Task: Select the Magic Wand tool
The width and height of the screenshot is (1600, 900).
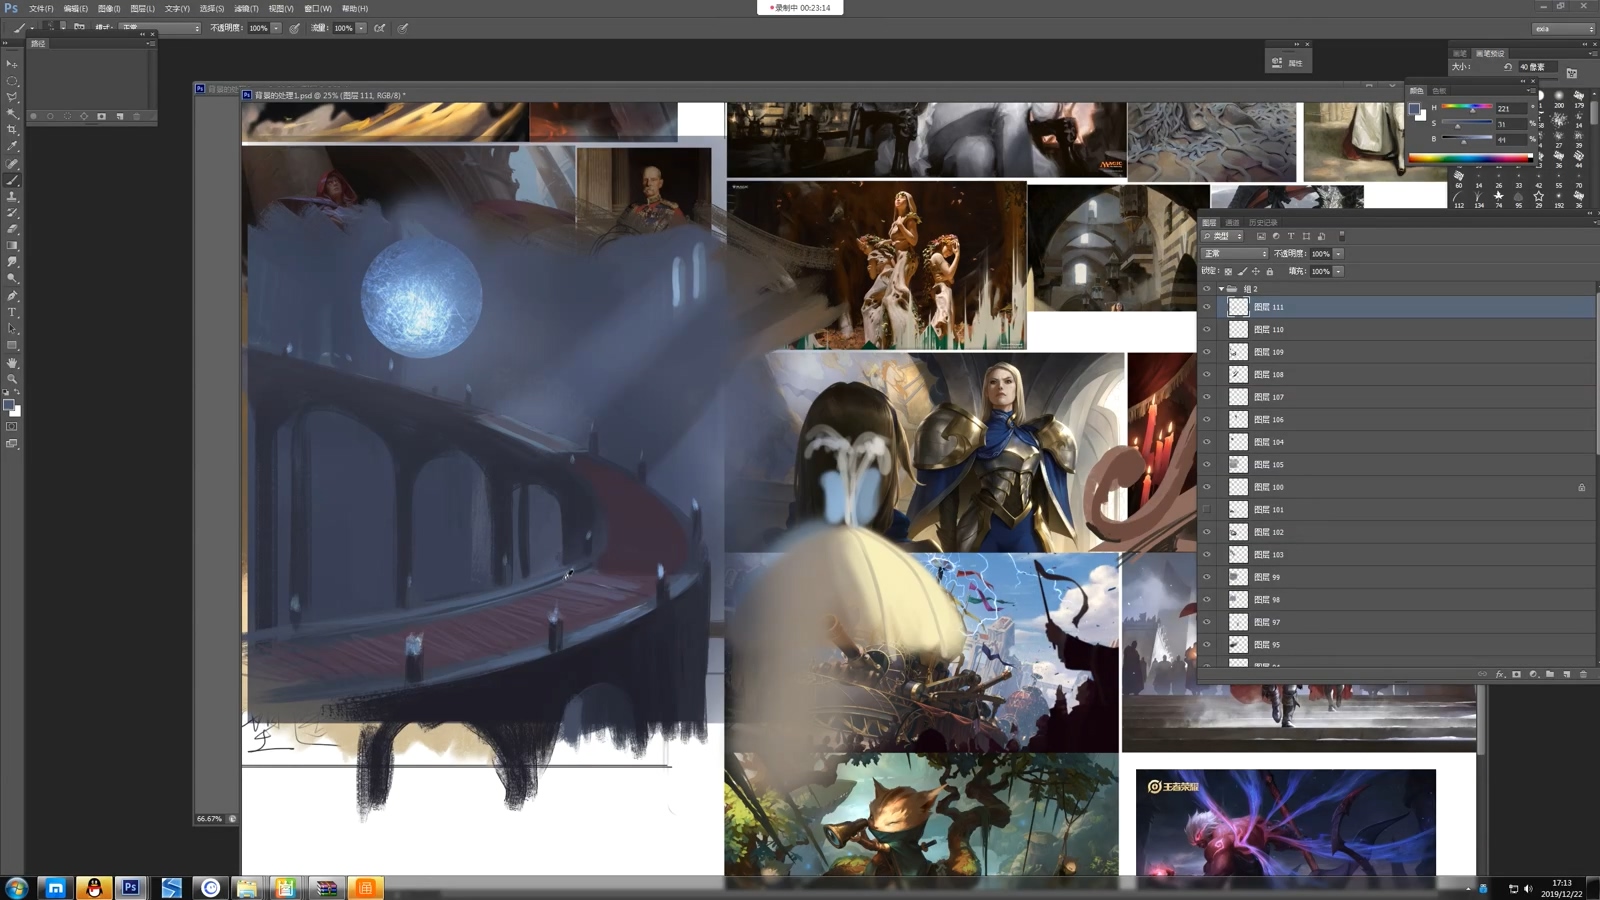Action: click(x=12, y=114)
